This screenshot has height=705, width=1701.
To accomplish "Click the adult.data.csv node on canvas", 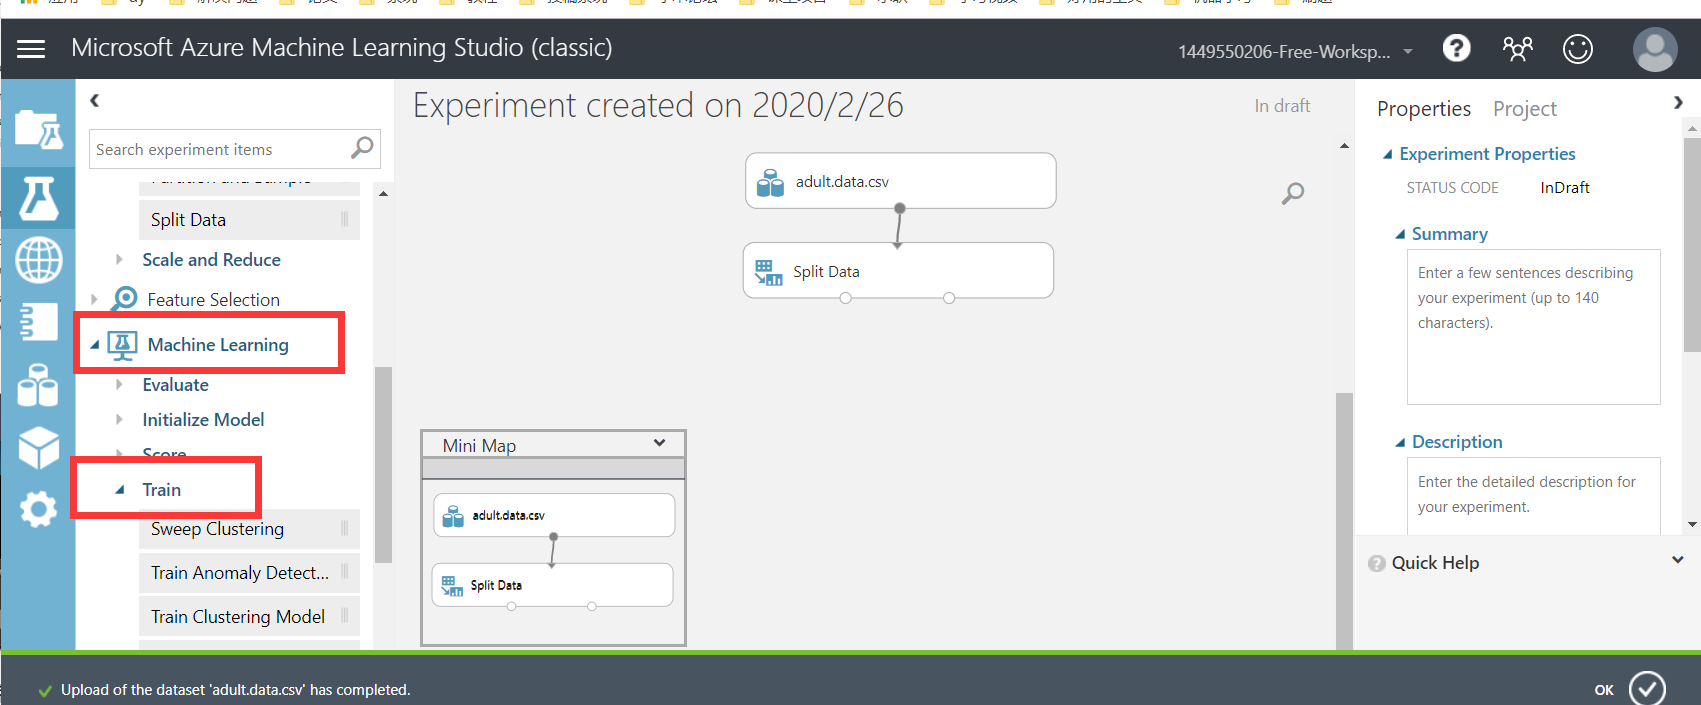I will (900, 181).
